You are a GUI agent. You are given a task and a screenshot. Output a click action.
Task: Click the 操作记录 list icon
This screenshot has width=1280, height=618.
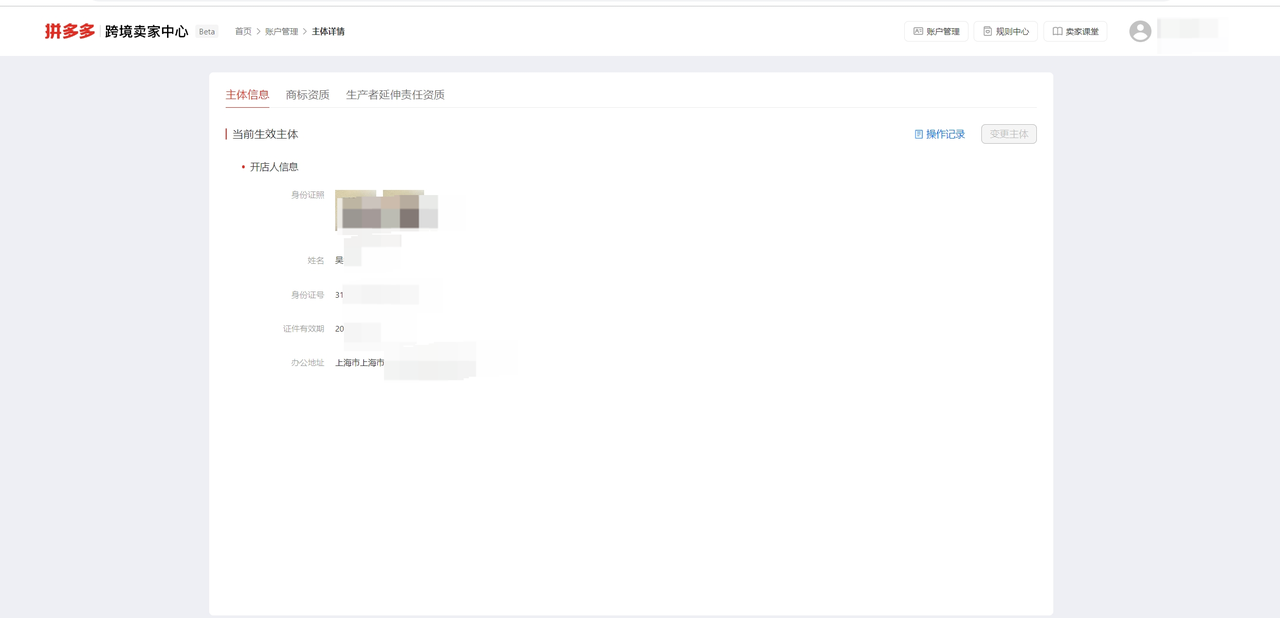click(919, 134)
